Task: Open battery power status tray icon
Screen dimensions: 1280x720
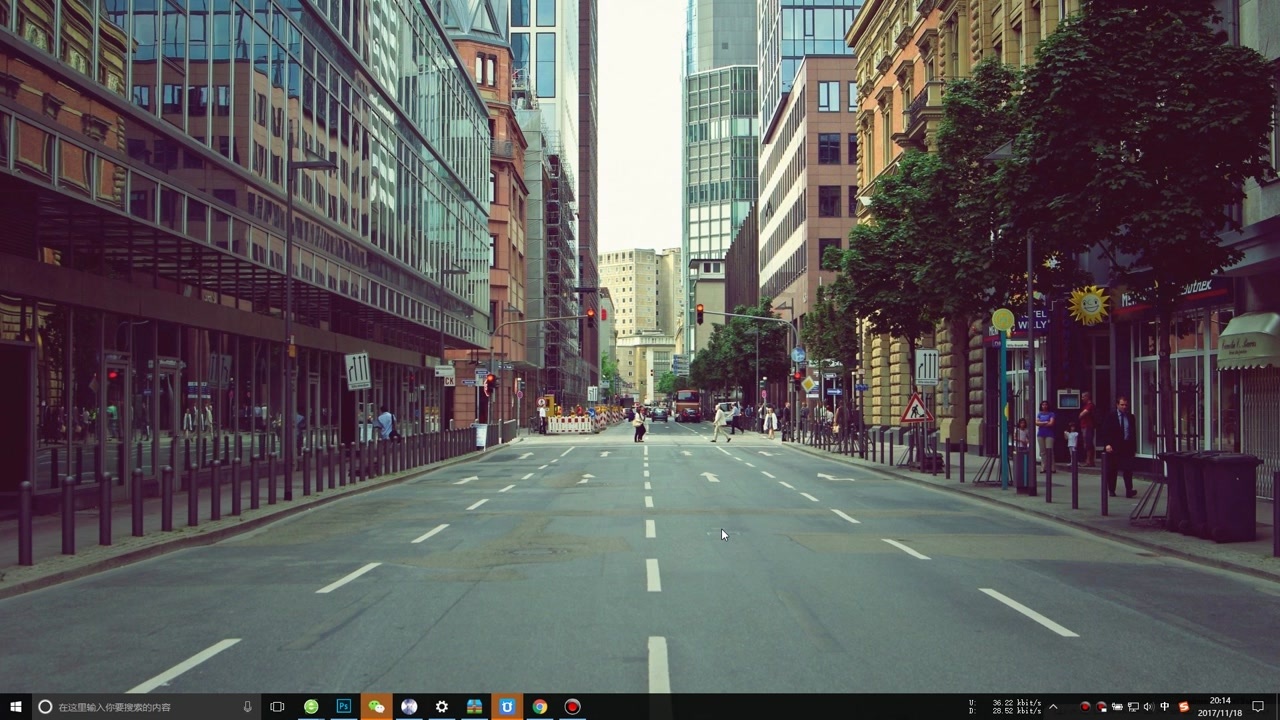Action: pyautogui.click(x=1117, y=707)
